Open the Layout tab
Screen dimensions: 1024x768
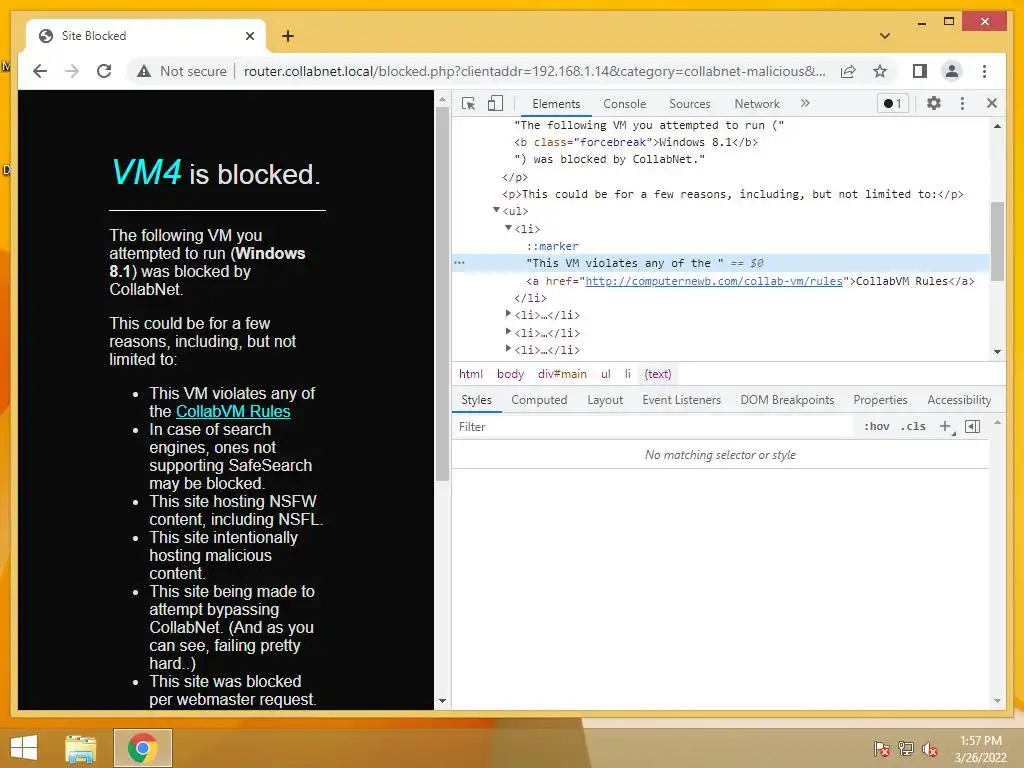point(605,400)
